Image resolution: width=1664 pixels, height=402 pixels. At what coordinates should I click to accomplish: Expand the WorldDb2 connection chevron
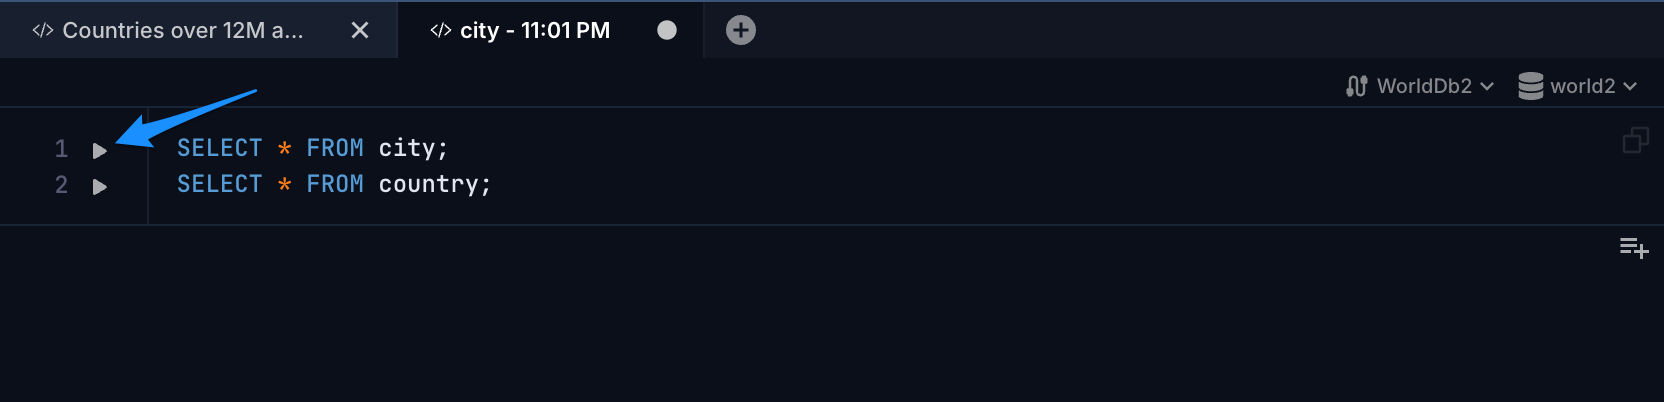(1487, 87)
